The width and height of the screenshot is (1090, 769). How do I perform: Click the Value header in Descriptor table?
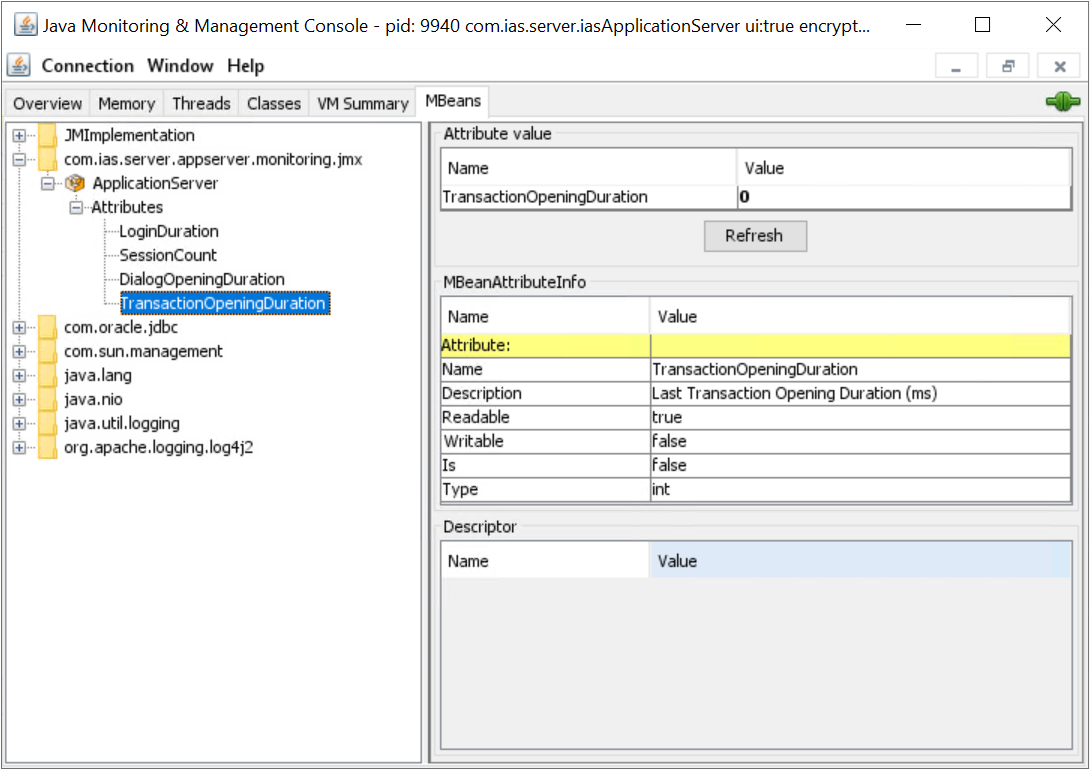click(860, 561)
